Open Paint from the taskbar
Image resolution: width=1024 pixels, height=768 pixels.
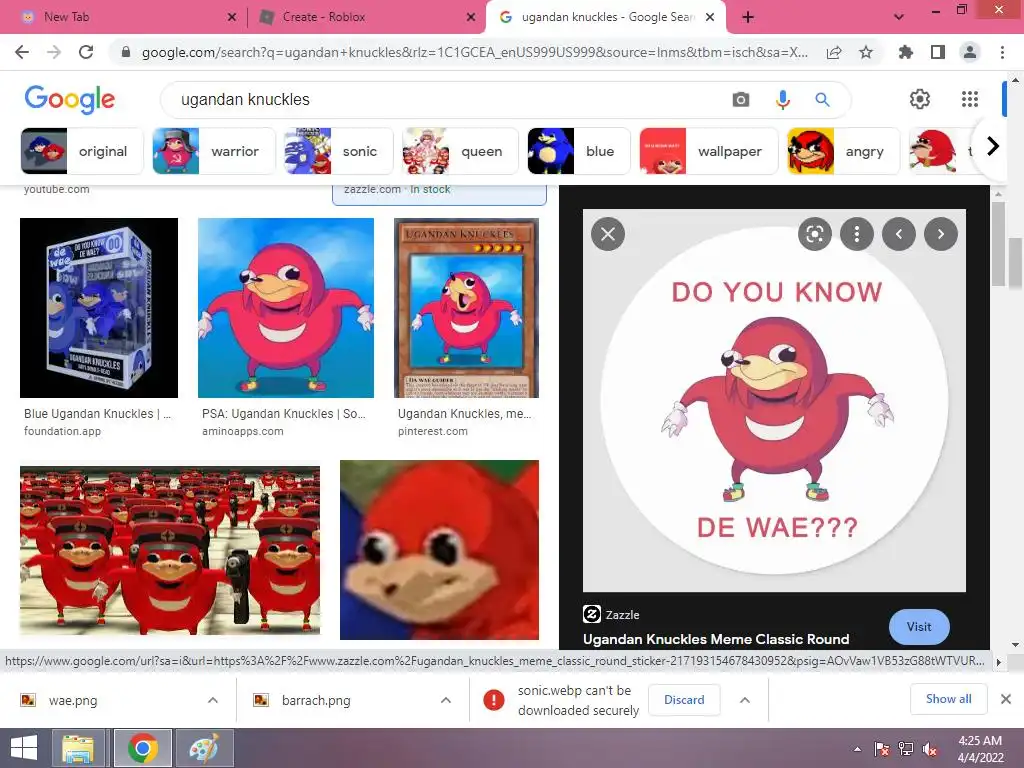(203, 748)
